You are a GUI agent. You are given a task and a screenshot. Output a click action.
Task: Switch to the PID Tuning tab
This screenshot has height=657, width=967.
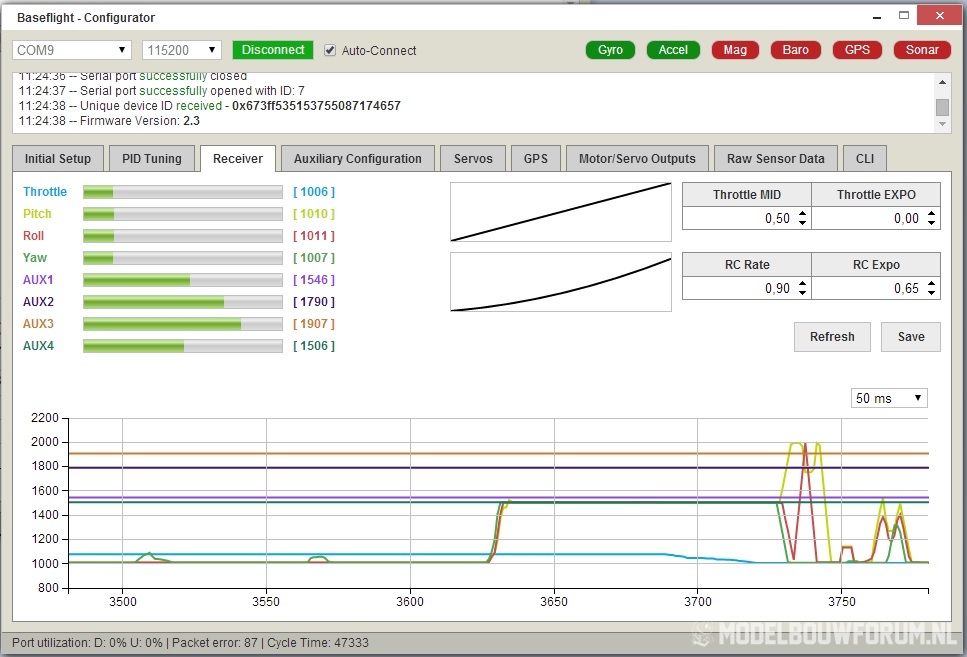152,159
